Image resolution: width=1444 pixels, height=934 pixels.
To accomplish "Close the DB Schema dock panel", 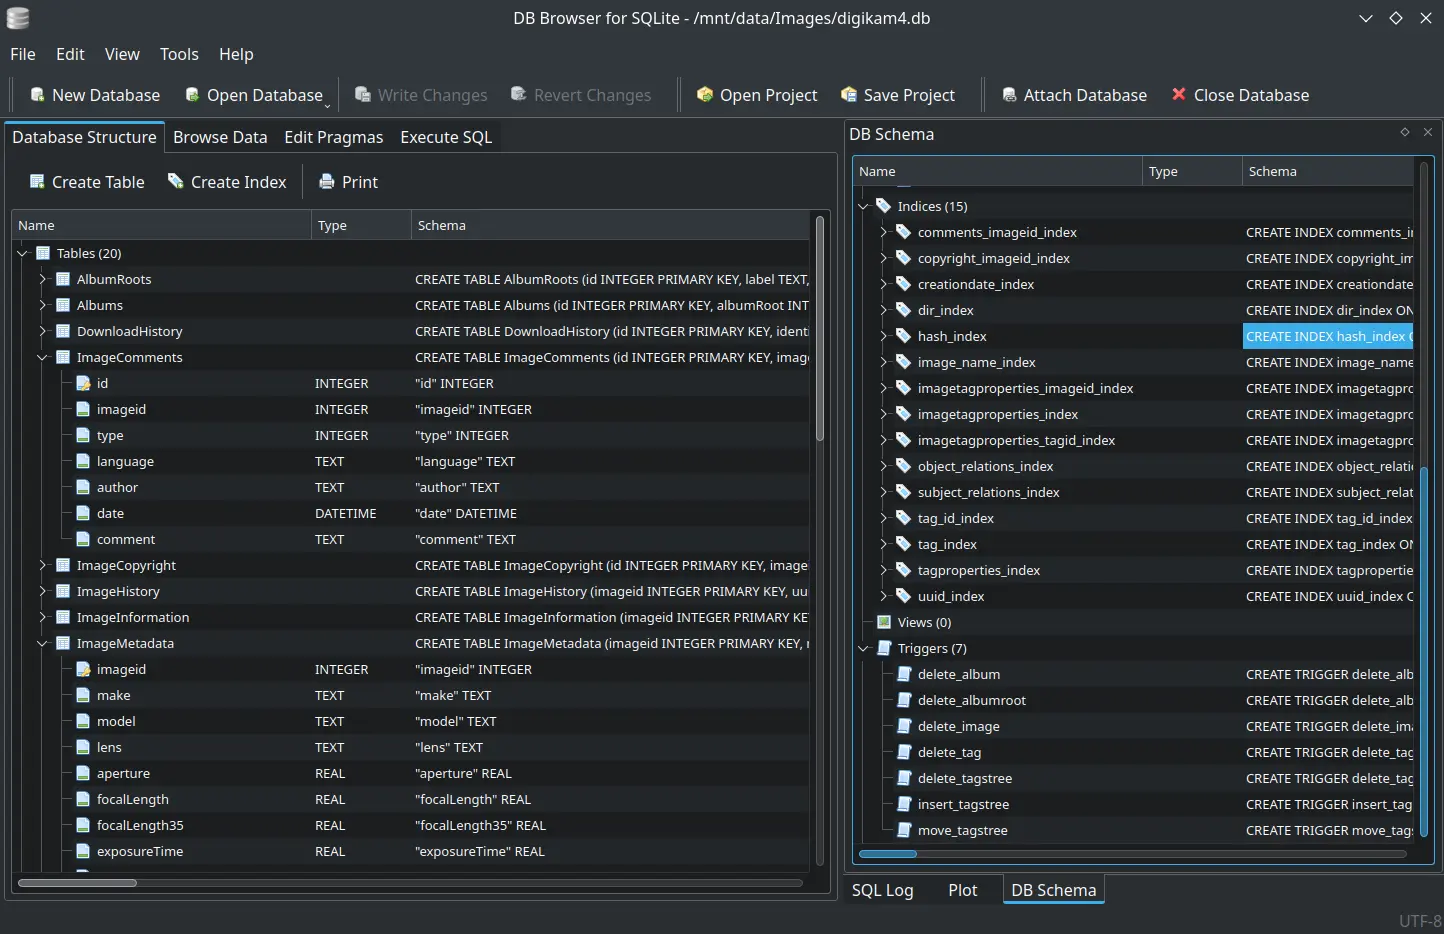I will point(1428,132).
